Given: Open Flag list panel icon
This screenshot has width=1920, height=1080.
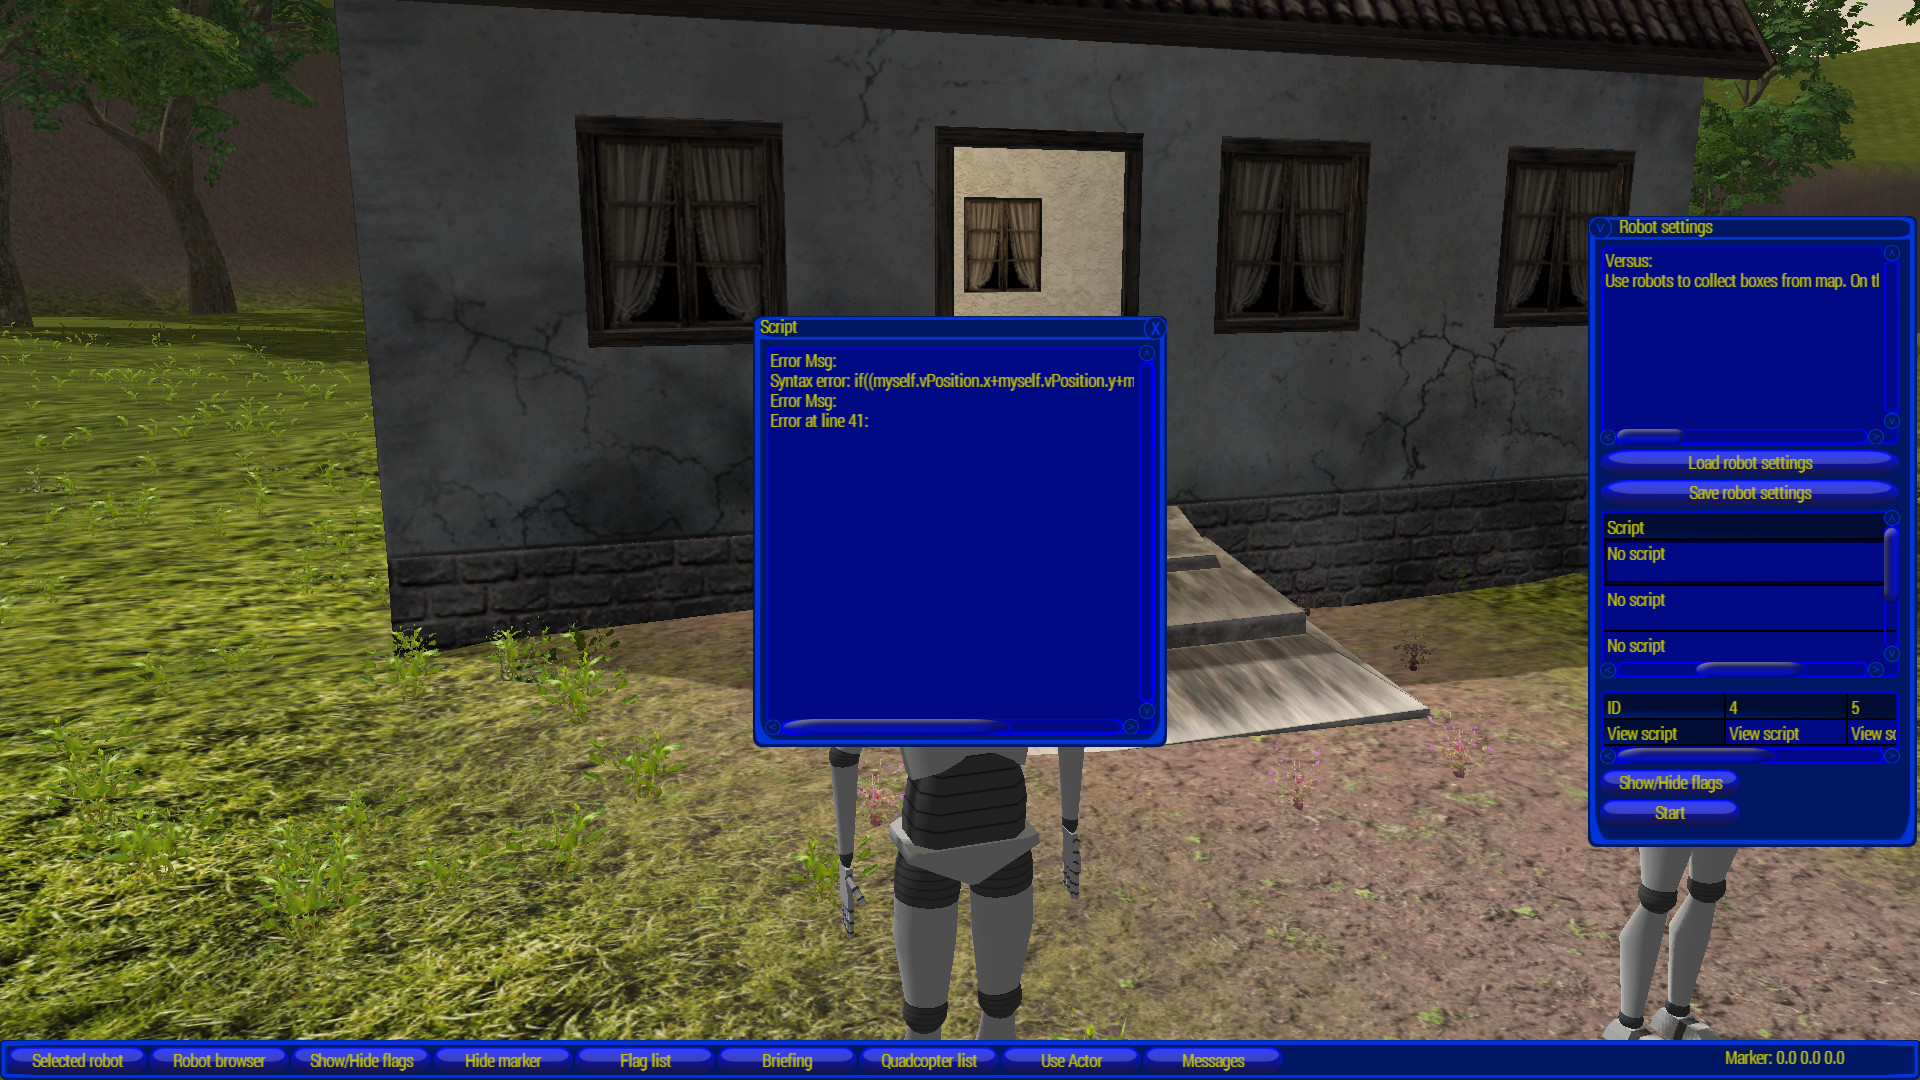Looking at the screenshot, I should [x=646, y=1059].
